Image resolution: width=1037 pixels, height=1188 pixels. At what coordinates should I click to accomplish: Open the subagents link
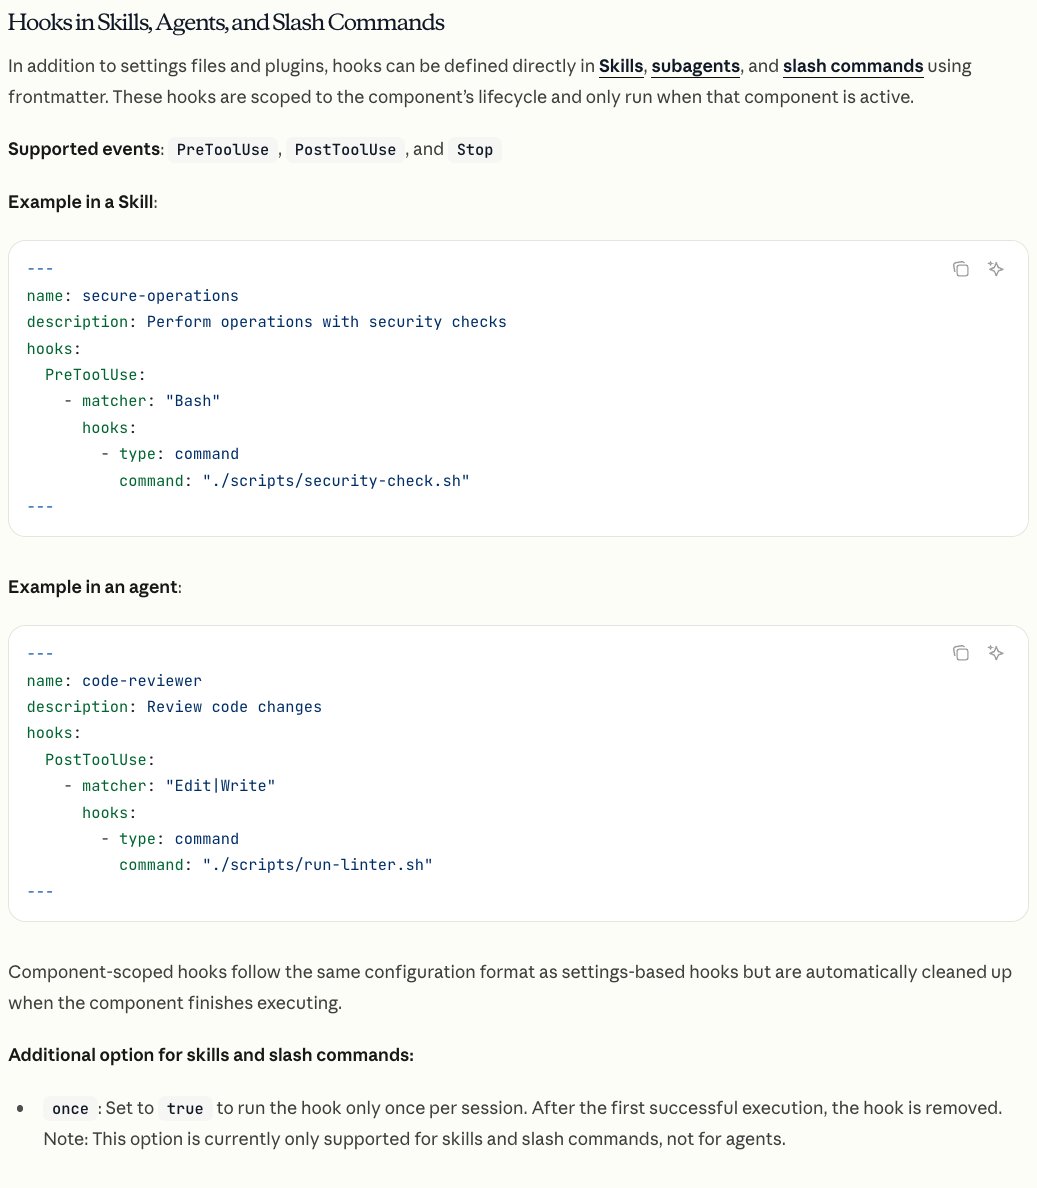click(695, 67)
